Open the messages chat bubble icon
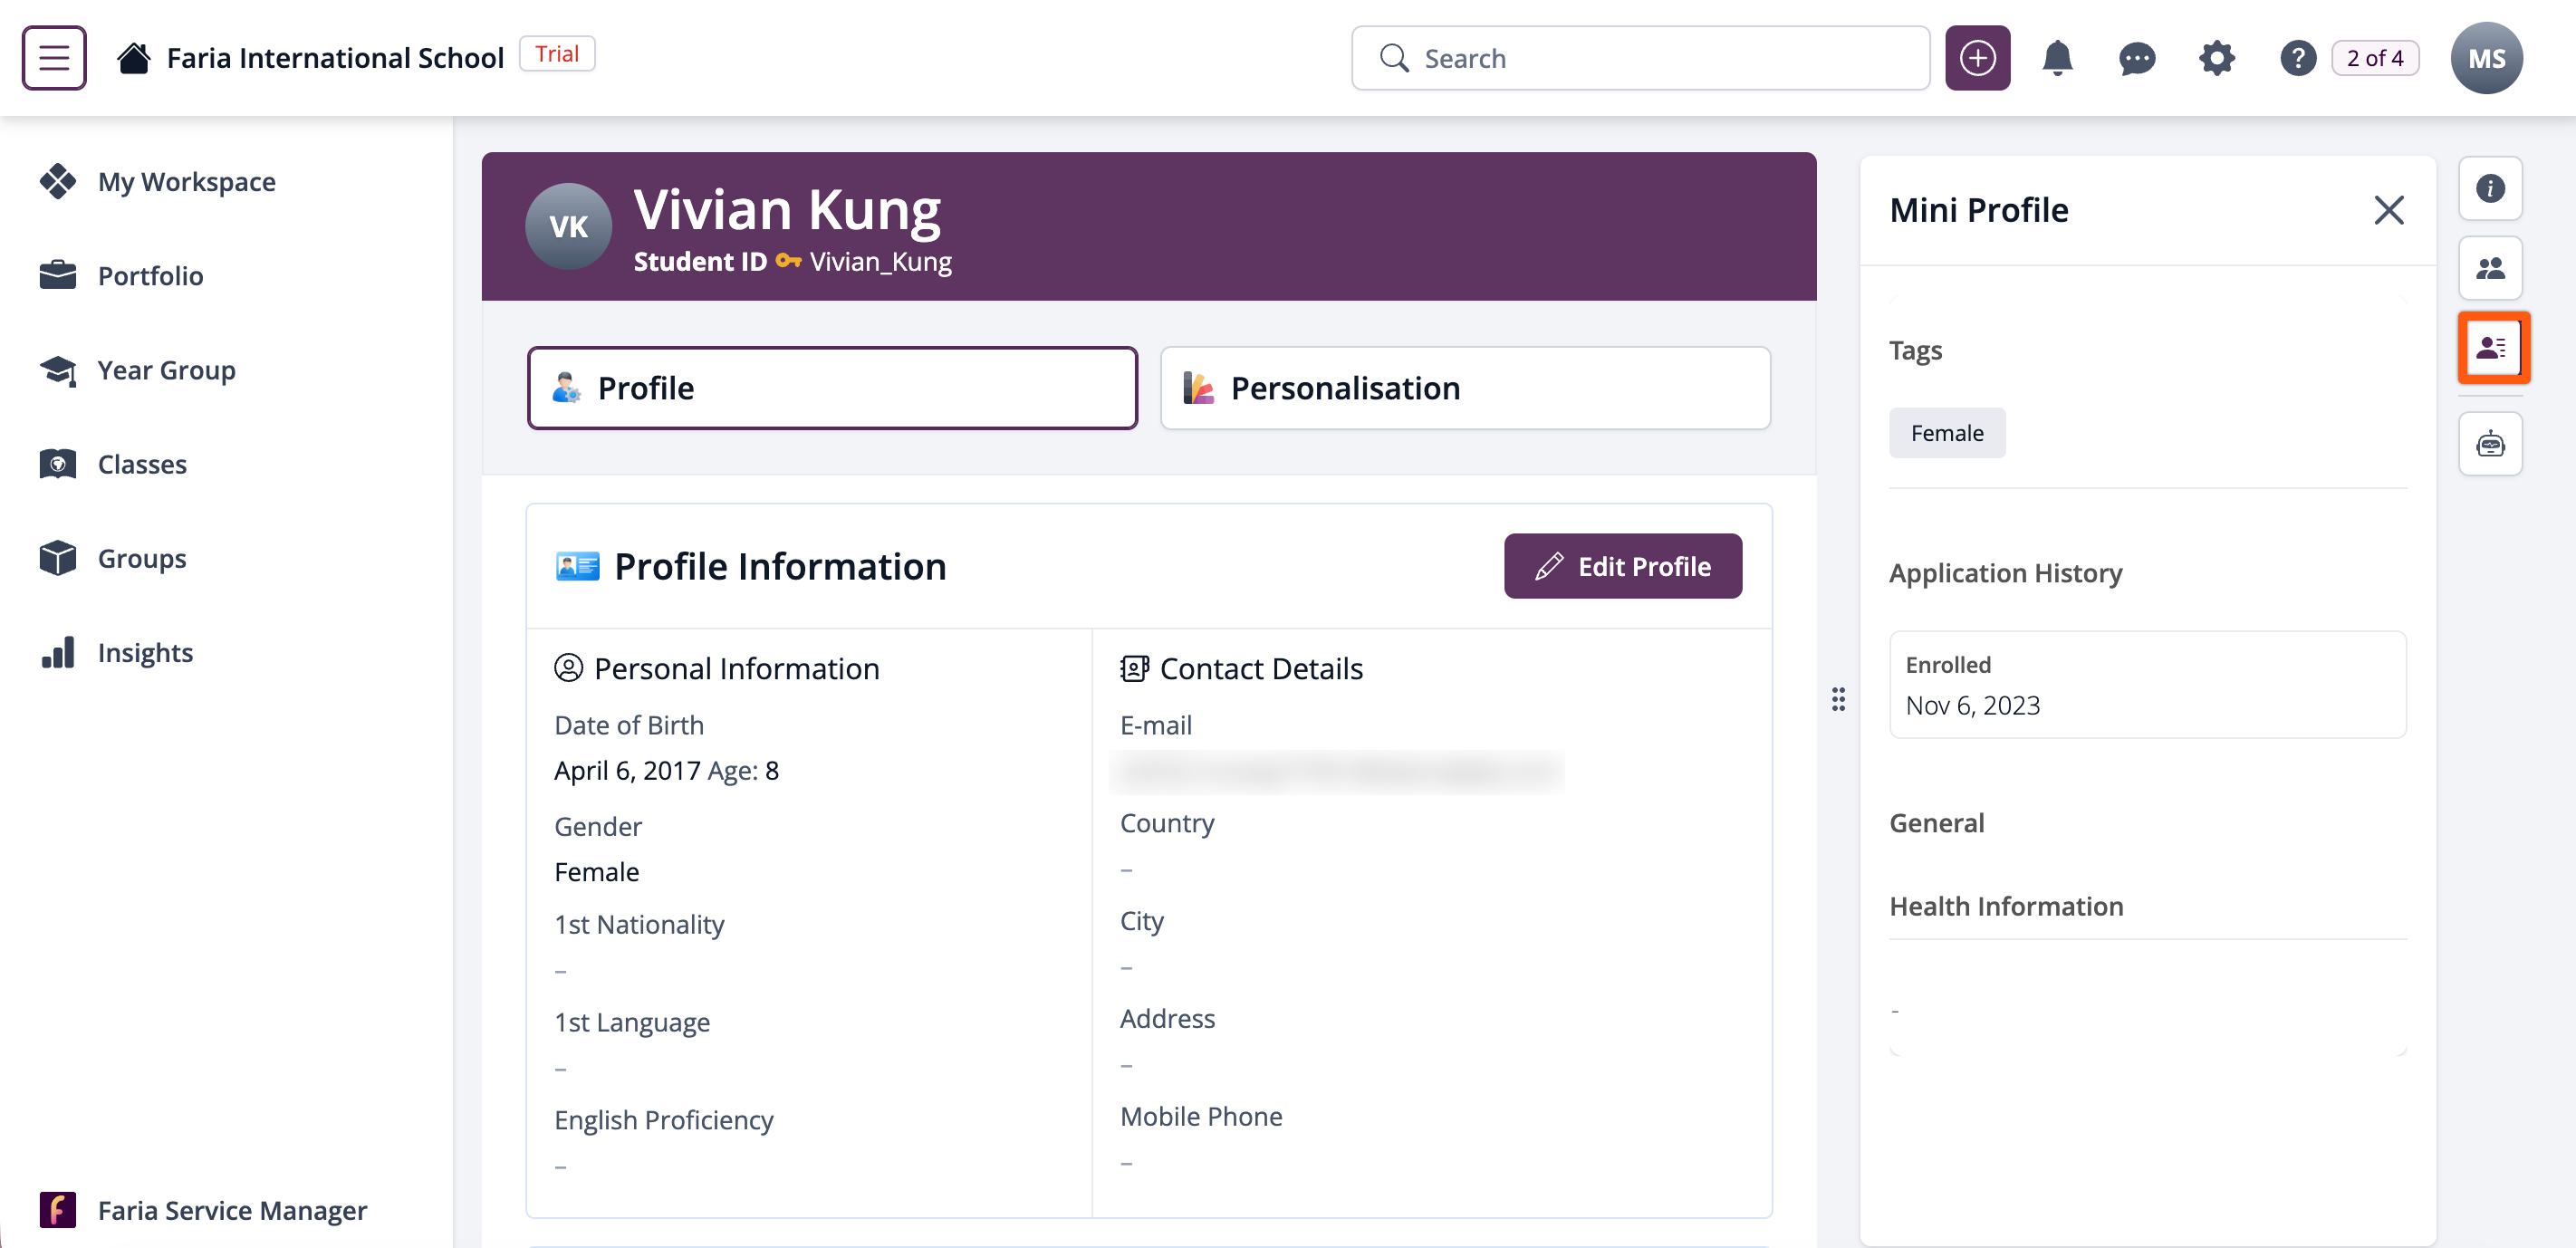2576x1248 pixels. tap(2136, 58)
